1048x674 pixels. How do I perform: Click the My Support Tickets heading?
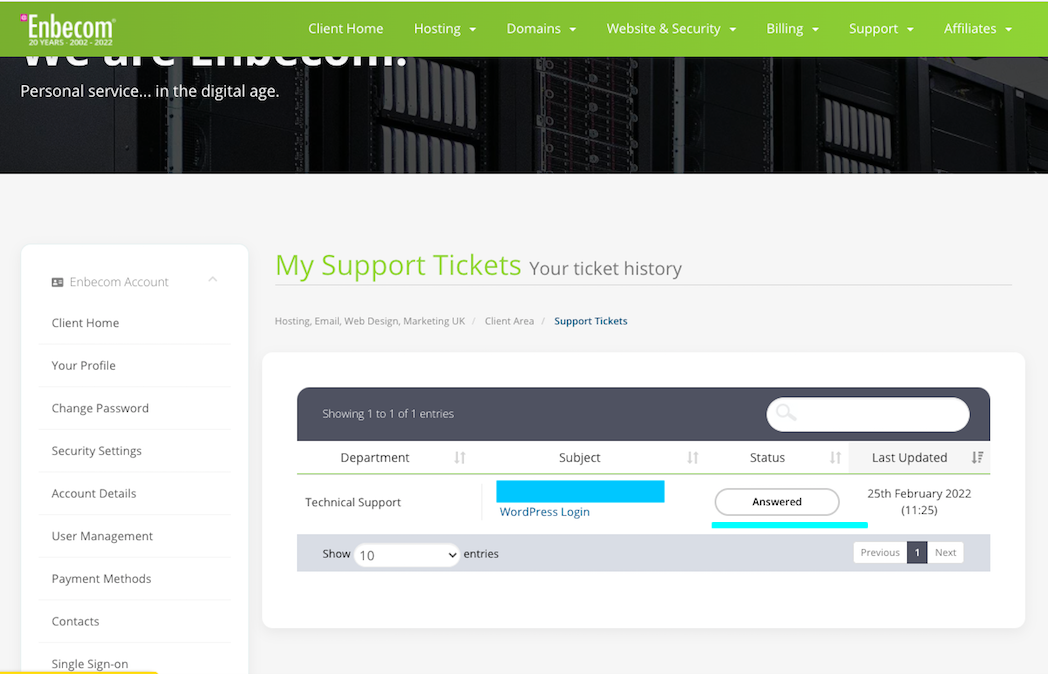(x=398, y=265)
